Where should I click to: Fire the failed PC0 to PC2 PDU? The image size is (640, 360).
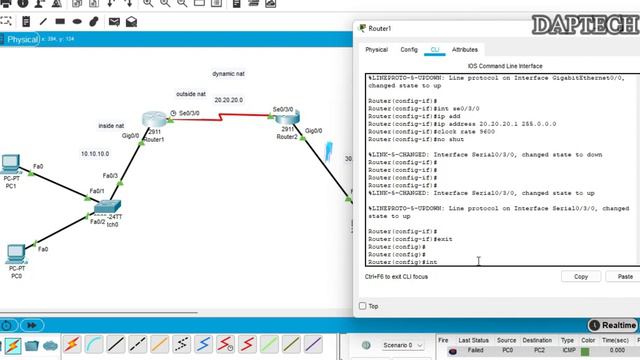click(453, 351)
